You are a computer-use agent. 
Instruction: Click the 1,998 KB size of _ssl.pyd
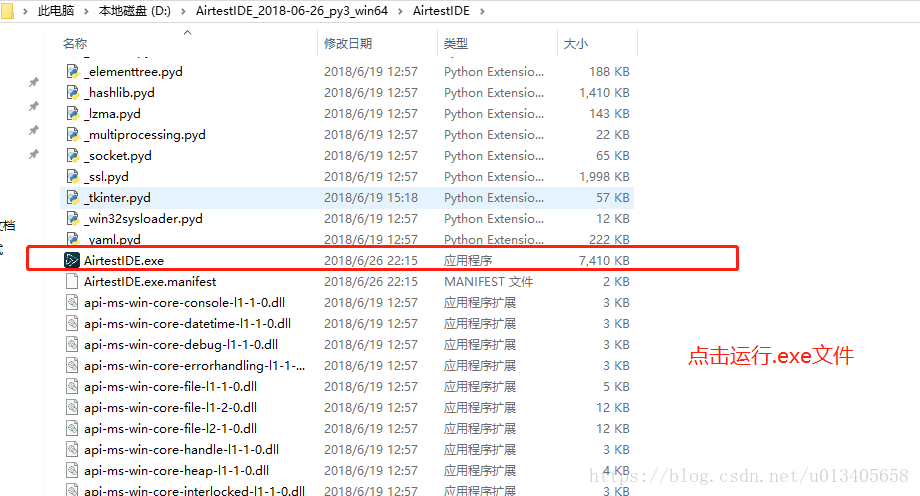[x=604, y=177]
